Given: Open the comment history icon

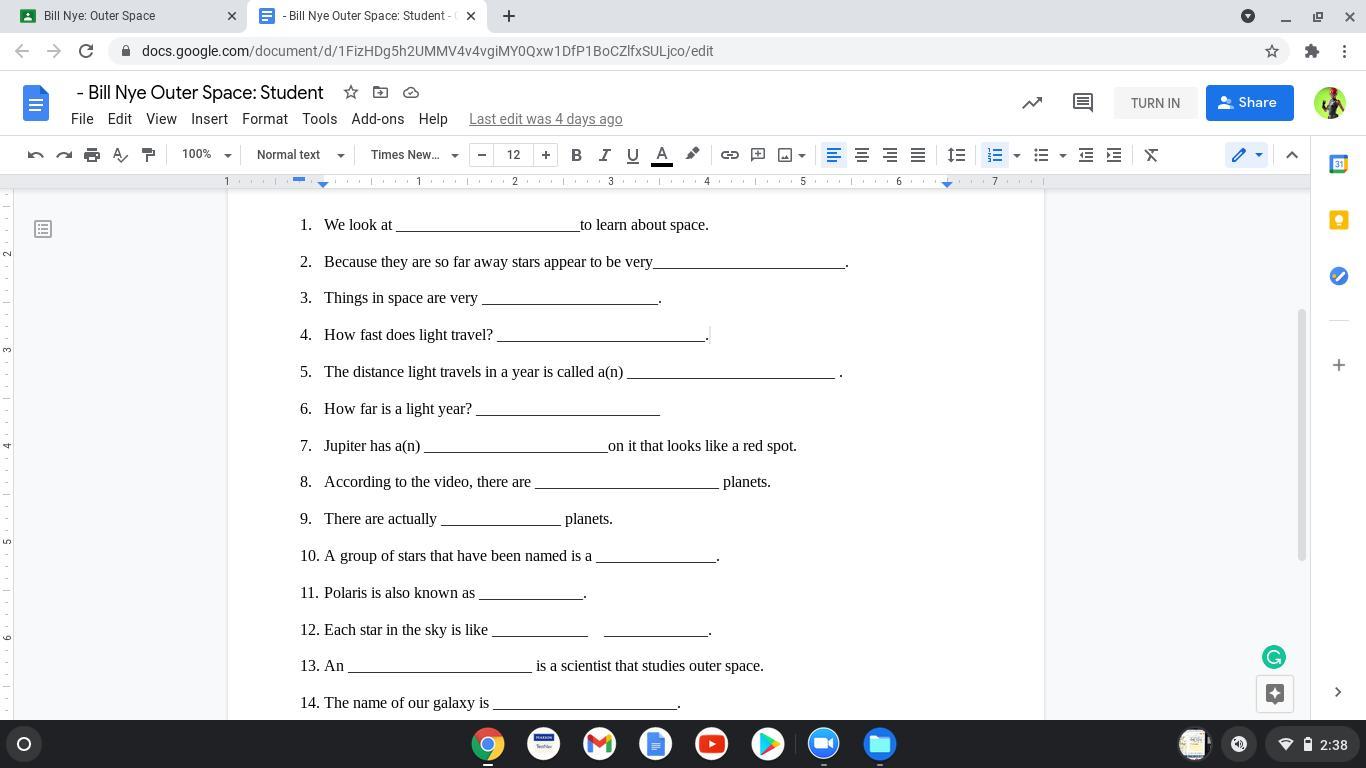Looking at the screenshot, I should (1082, 103).
